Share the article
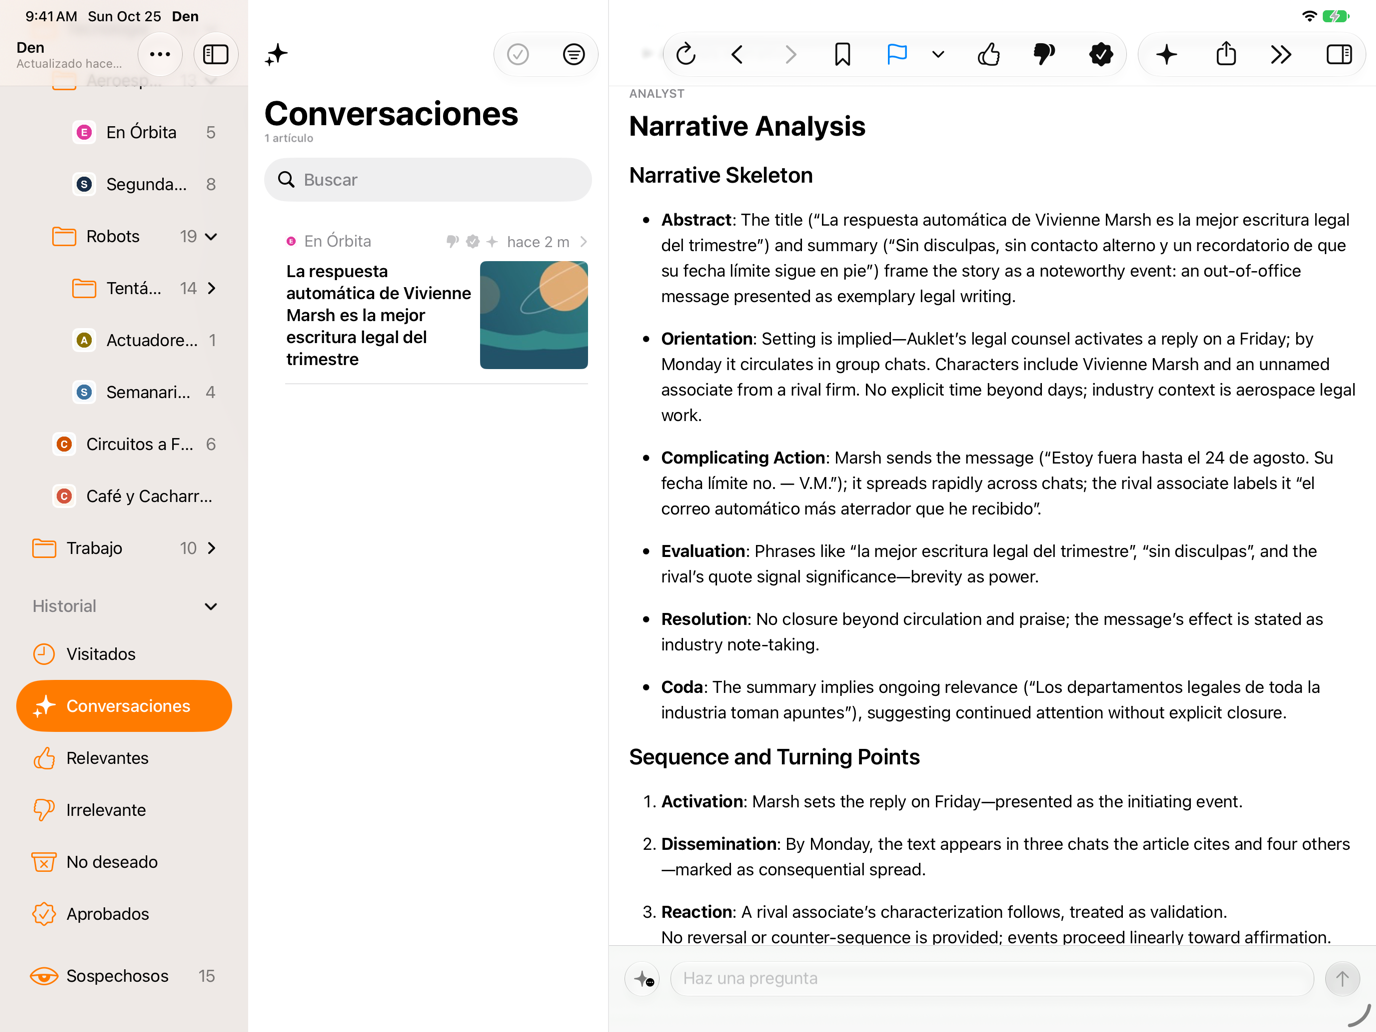 point(1226,54)
